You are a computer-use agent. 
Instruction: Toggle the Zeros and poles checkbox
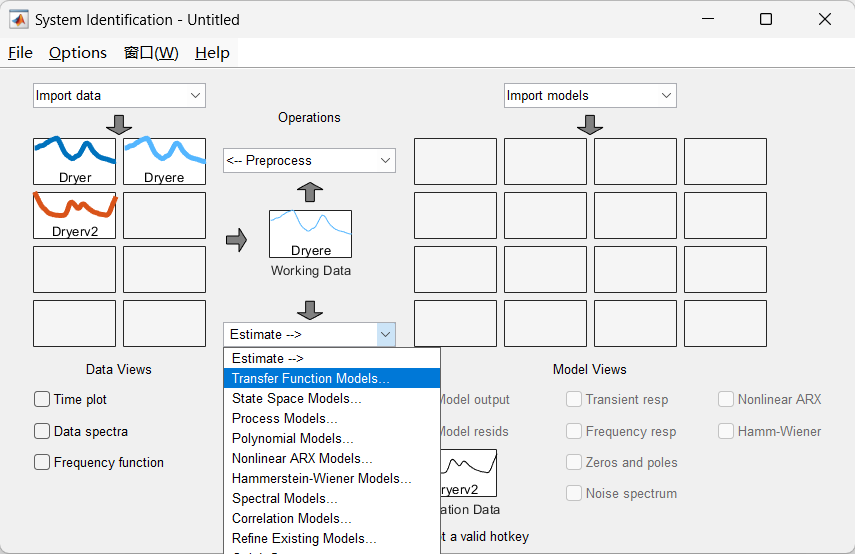point(574,462)
